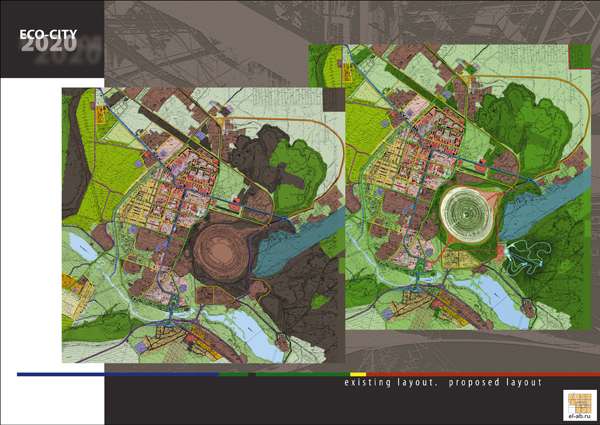Click the el-ab.ru text under the logo
The width and height of the screenshot is (600, 425).
click(x=580, y=417)
